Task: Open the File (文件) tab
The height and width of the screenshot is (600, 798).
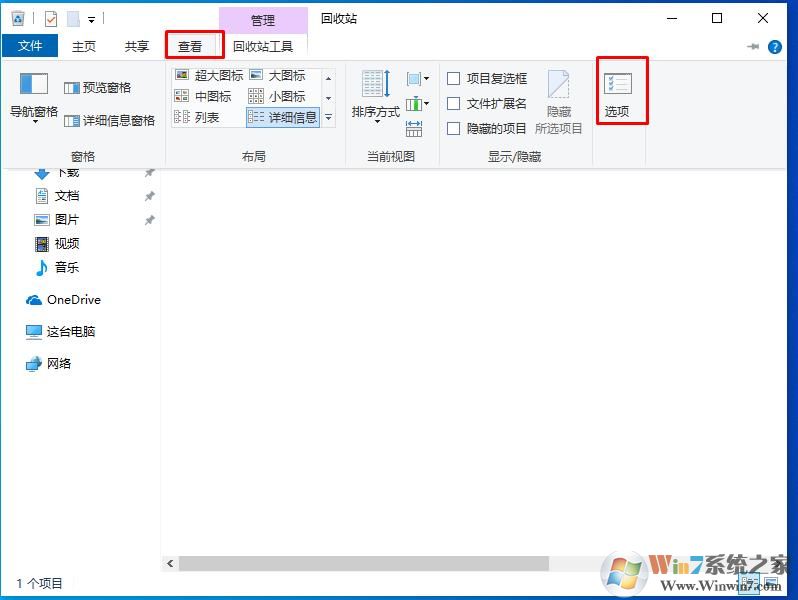Action: [x=30, y=46]
